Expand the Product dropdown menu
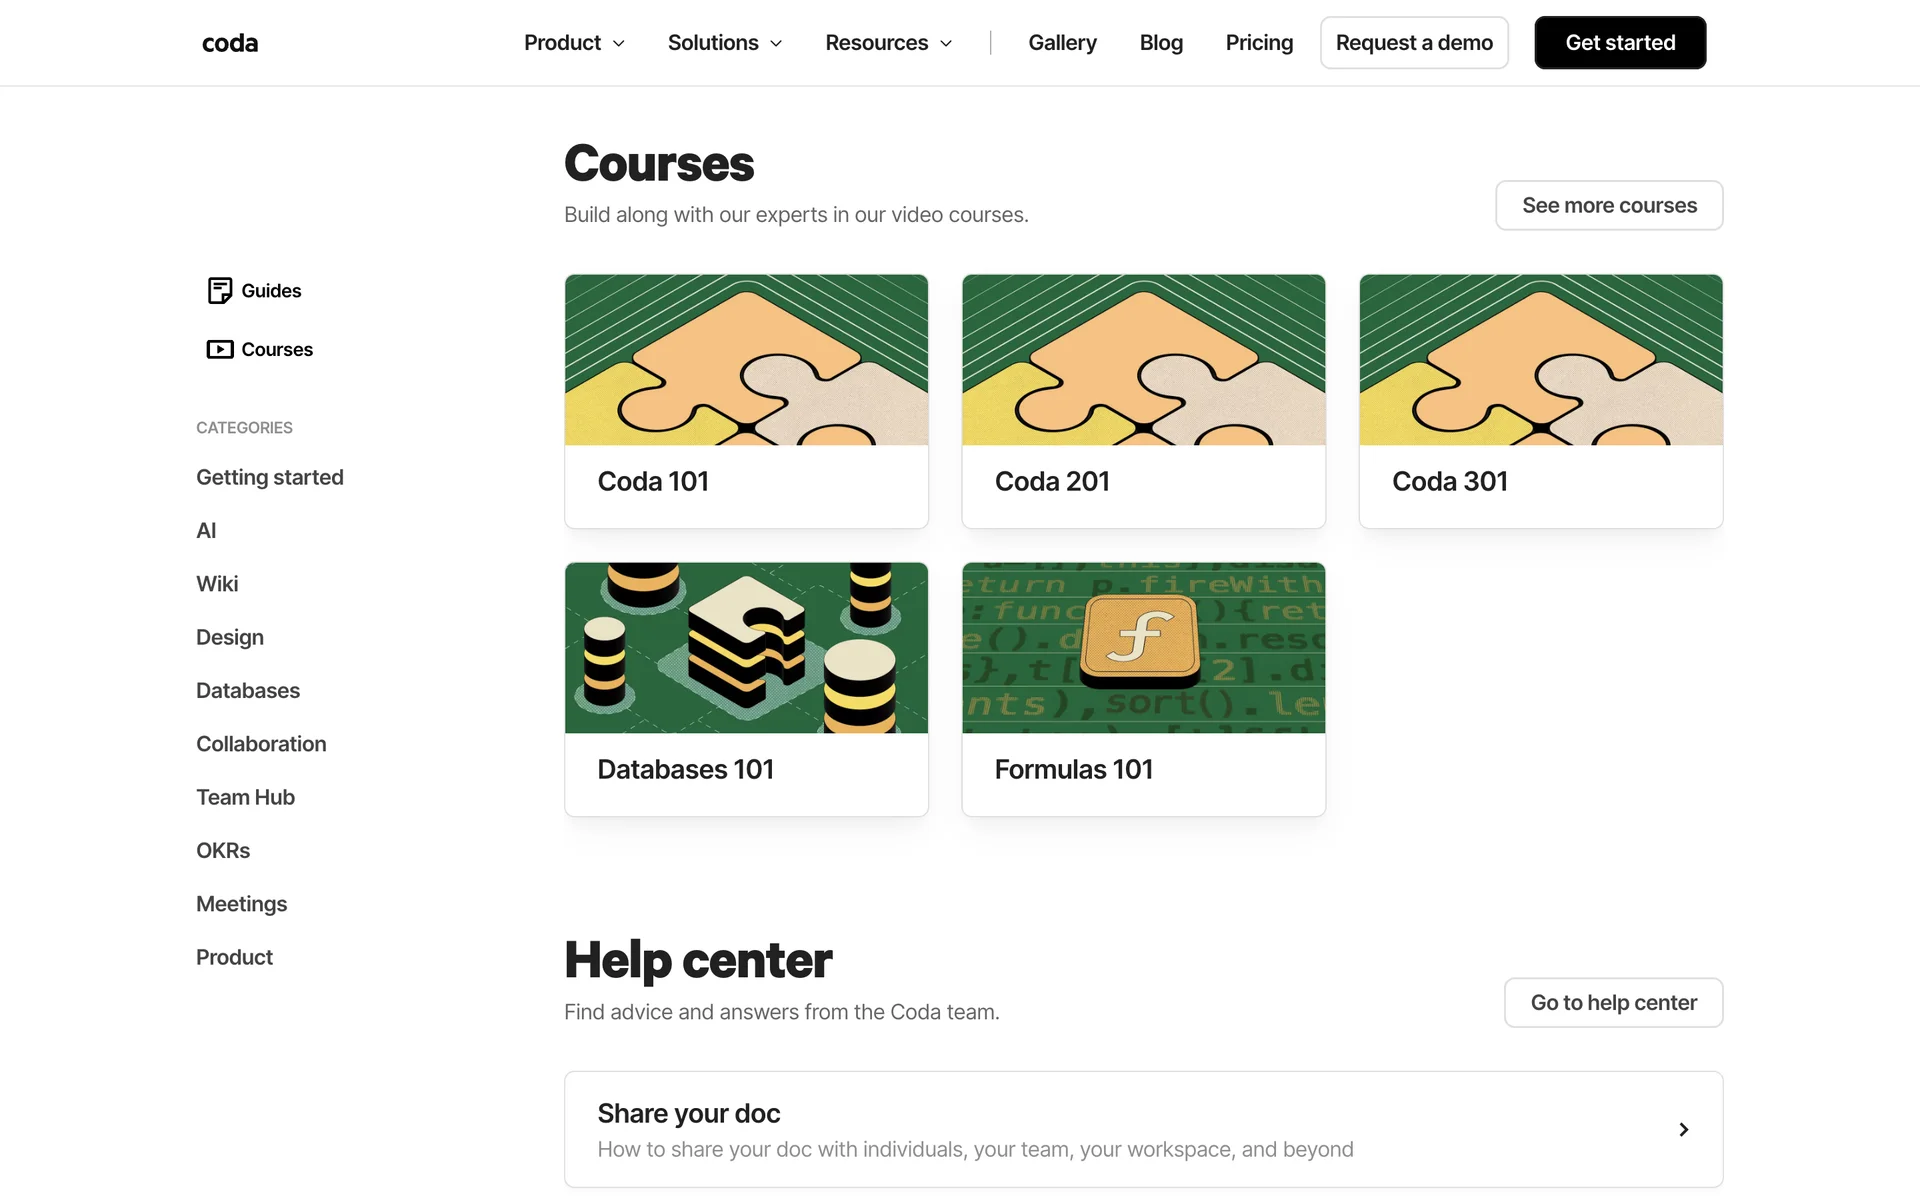This screenshot has width=1920, height=1200. pyautogui.click(x=574, y=43)
